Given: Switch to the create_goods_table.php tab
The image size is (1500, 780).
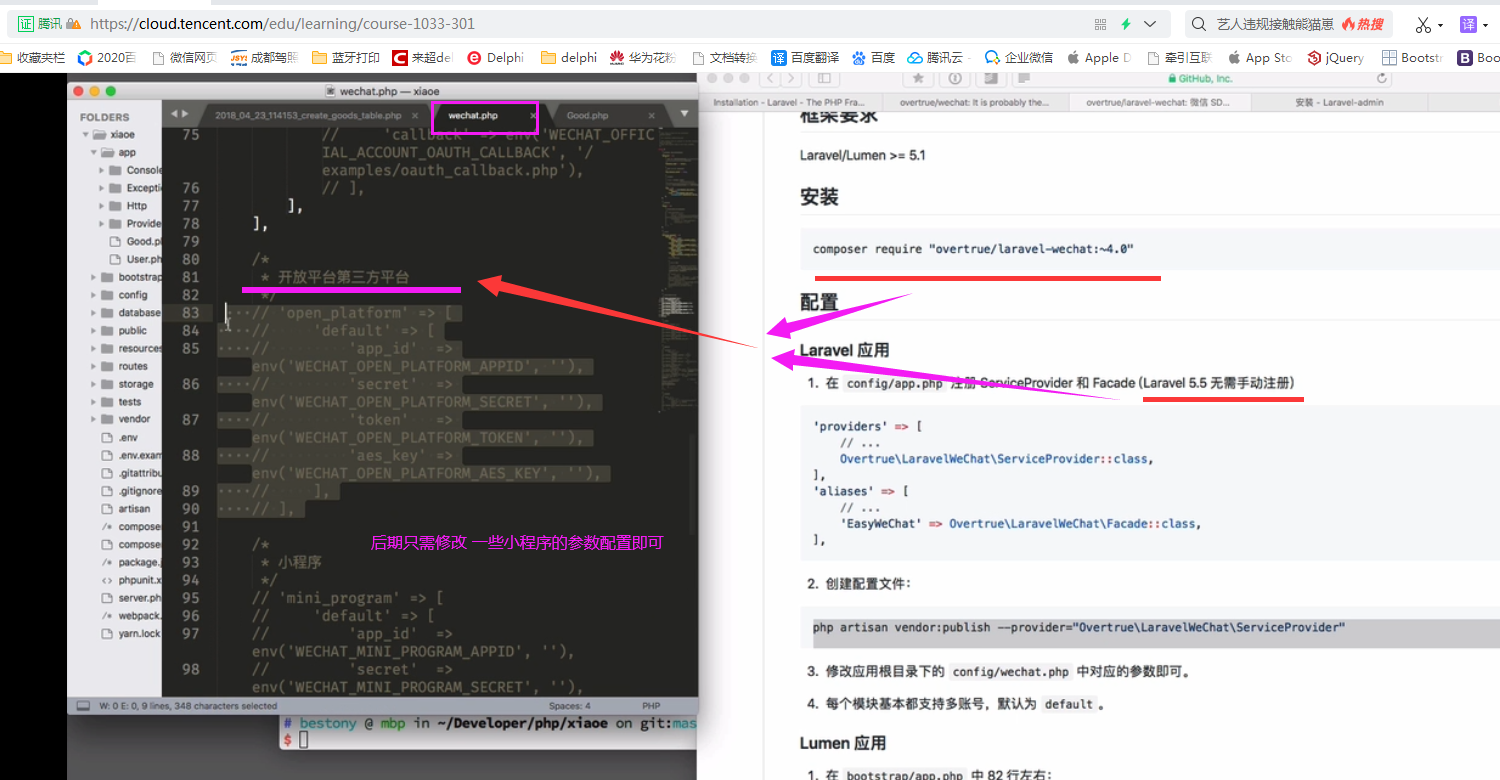Looking at the screenshot, I should coord(308,116).
